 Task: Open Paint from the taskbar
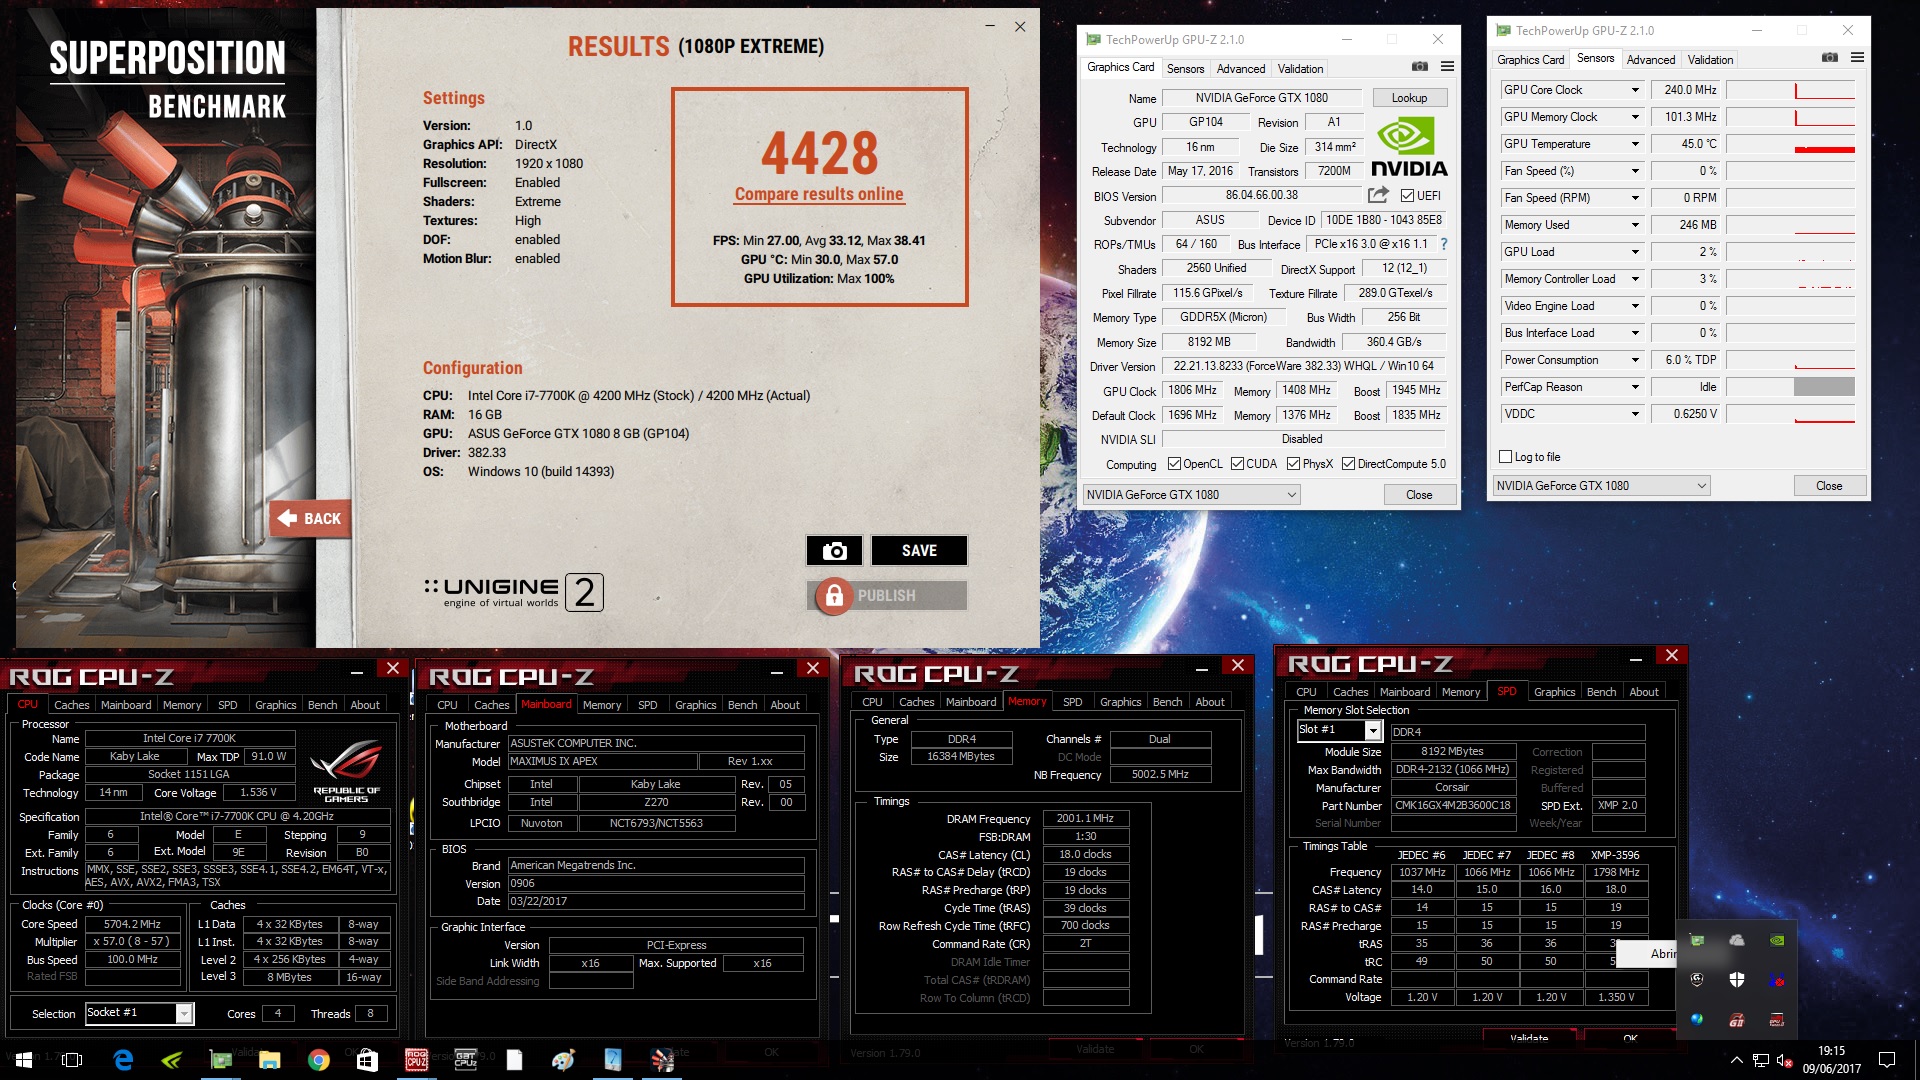(x=563, y=1060)
